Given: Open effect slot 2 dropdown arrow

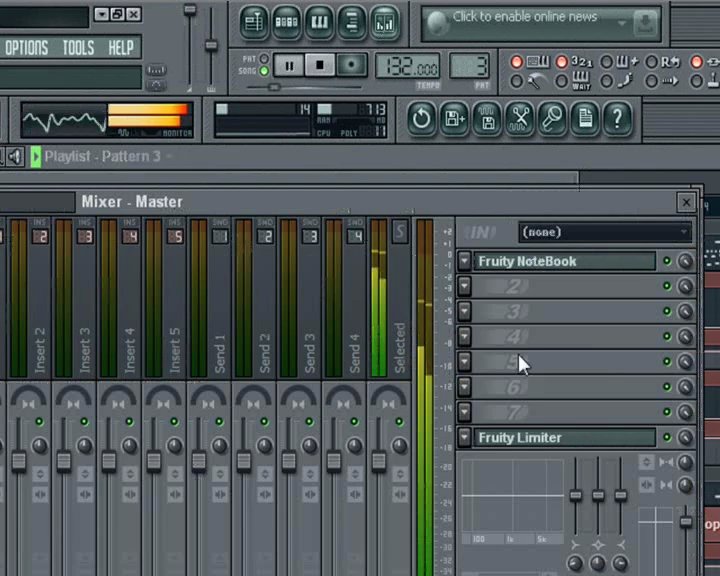Looking at the screenshot, I should coord(464,286).
